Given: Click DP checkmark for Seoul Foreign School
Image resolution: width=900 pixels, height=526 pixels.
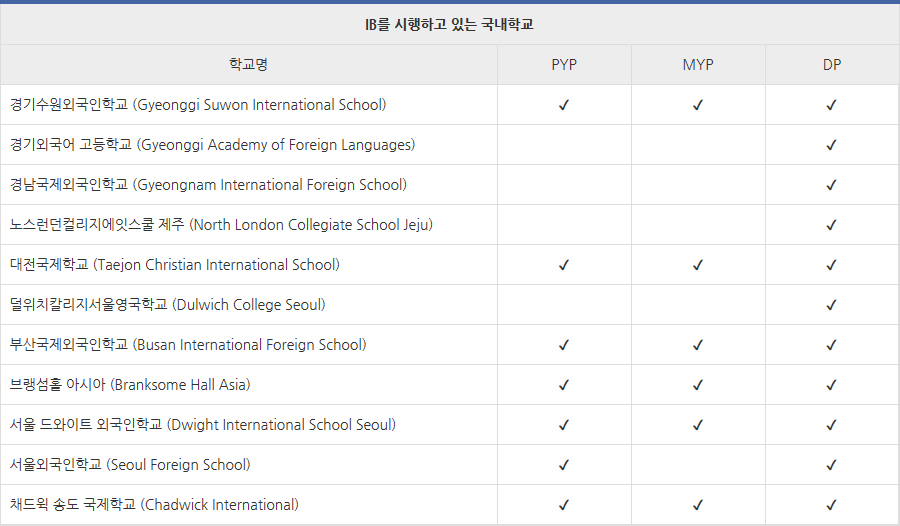Looking at the screenshot, I should [x=831, y=465].
